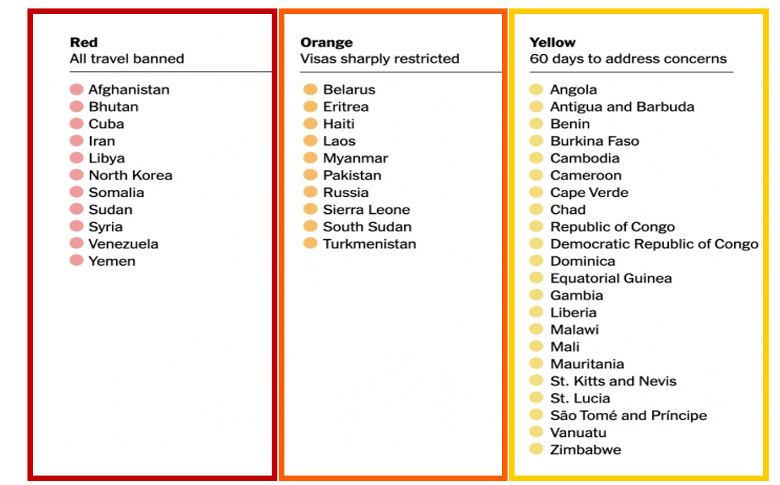Click the Venezuela country name
780x485 pixels.
tap(123, 244)
